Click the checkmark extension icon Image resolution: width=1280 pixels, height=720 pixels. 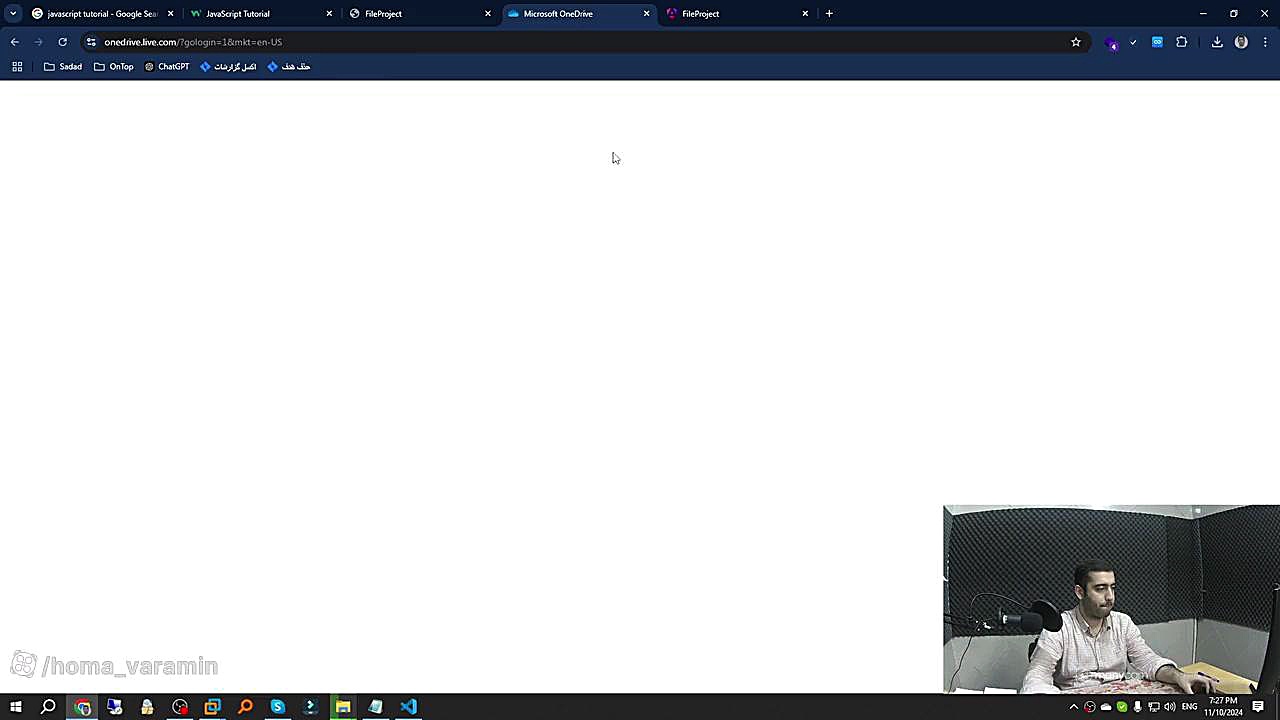tap(1133, 42)
